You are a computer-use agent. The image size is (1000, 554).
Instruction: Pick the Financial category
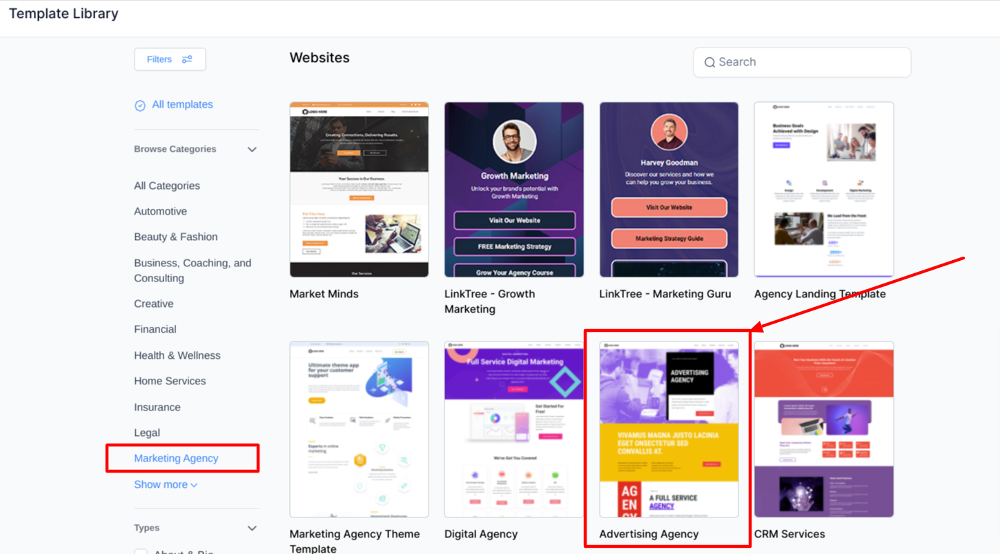[155, 329]
